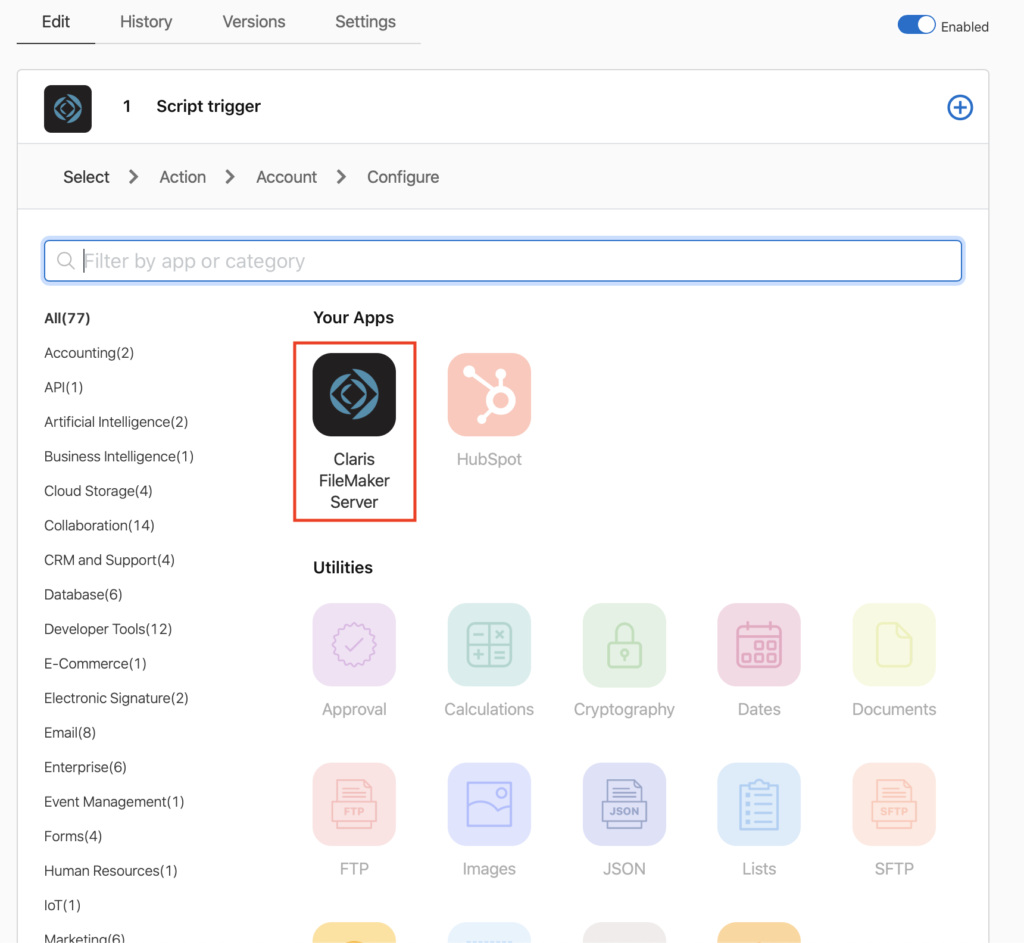
Task: Click the blue plus add-step button
Action: tap(960, 108)
